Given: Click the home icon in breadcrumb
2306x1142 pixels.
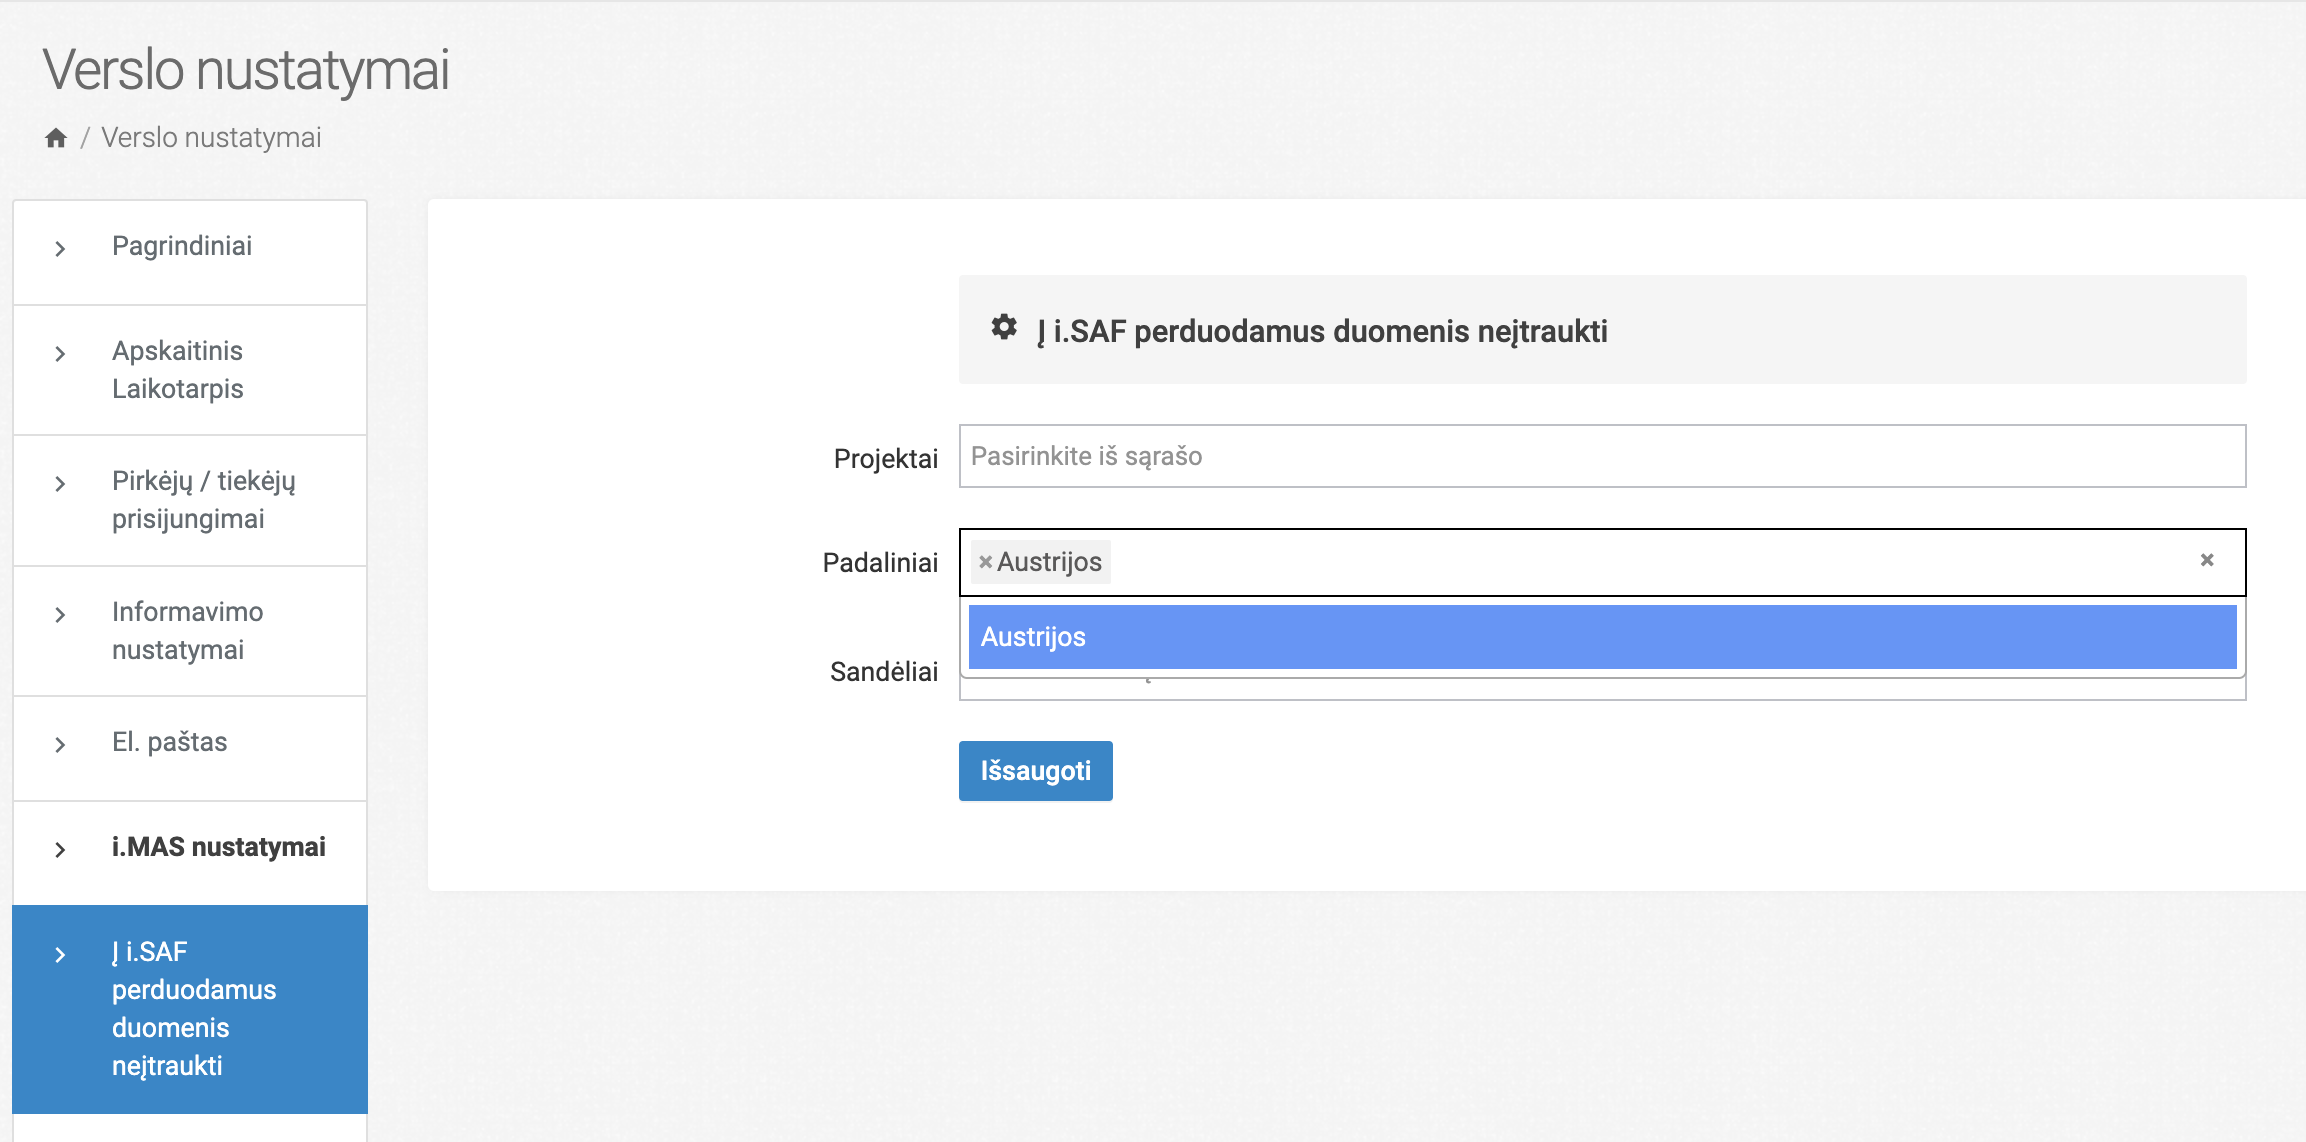Looking at the screenshot, I should pyautogui.click(x=56, y=138).
